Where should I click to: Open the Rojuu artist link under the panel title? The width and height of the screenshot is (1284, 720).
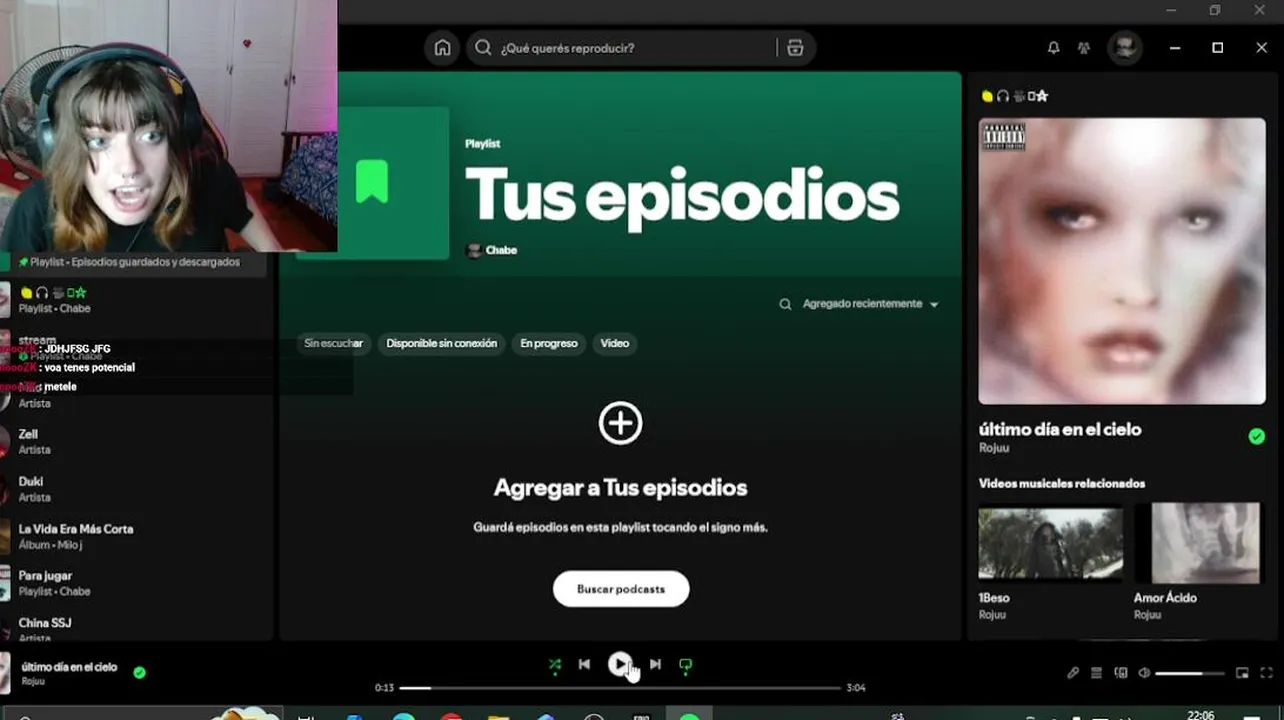pyautogui.click(x=994, y=449)
